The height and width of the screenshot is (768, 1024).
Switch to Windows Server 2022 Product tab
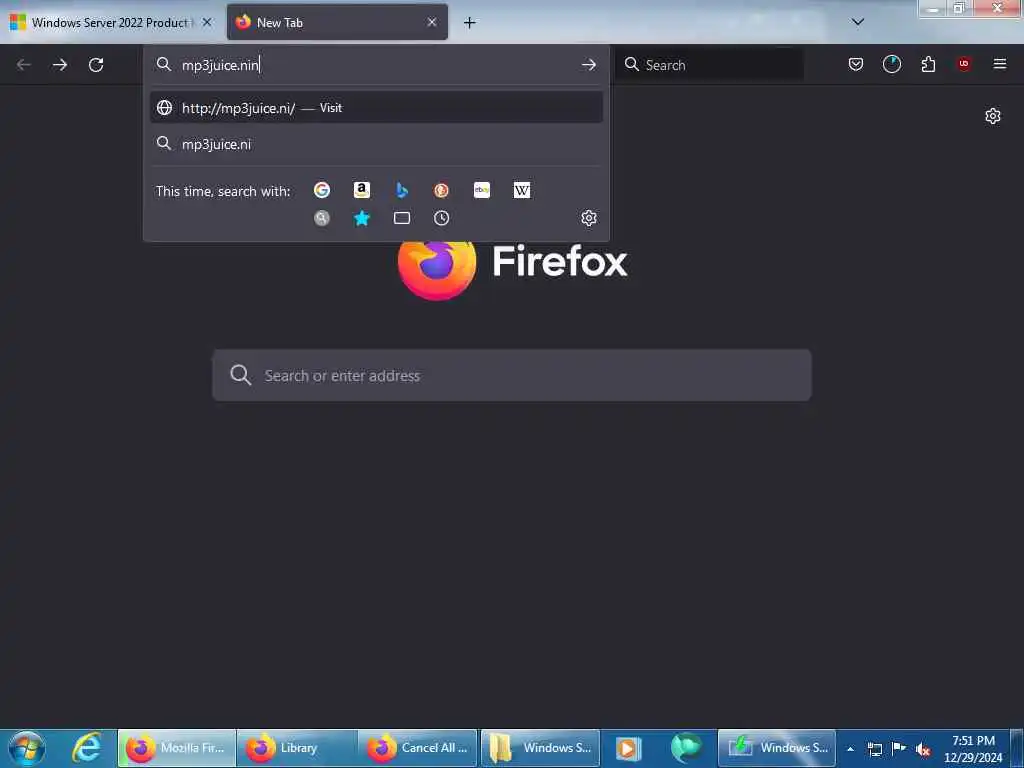coord(112,22)
